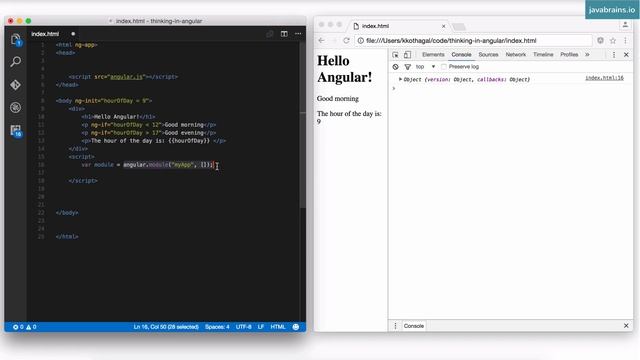Go forward in Chrome browser
640x360 pixels.
click(334, 40)
